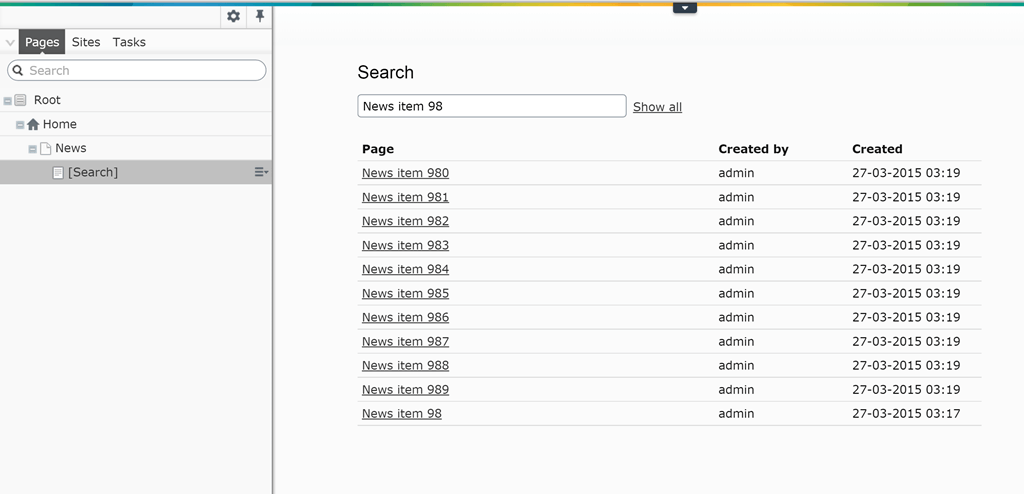Click the News page document icon
The image size is (1024, 494).
coord(45,148)
